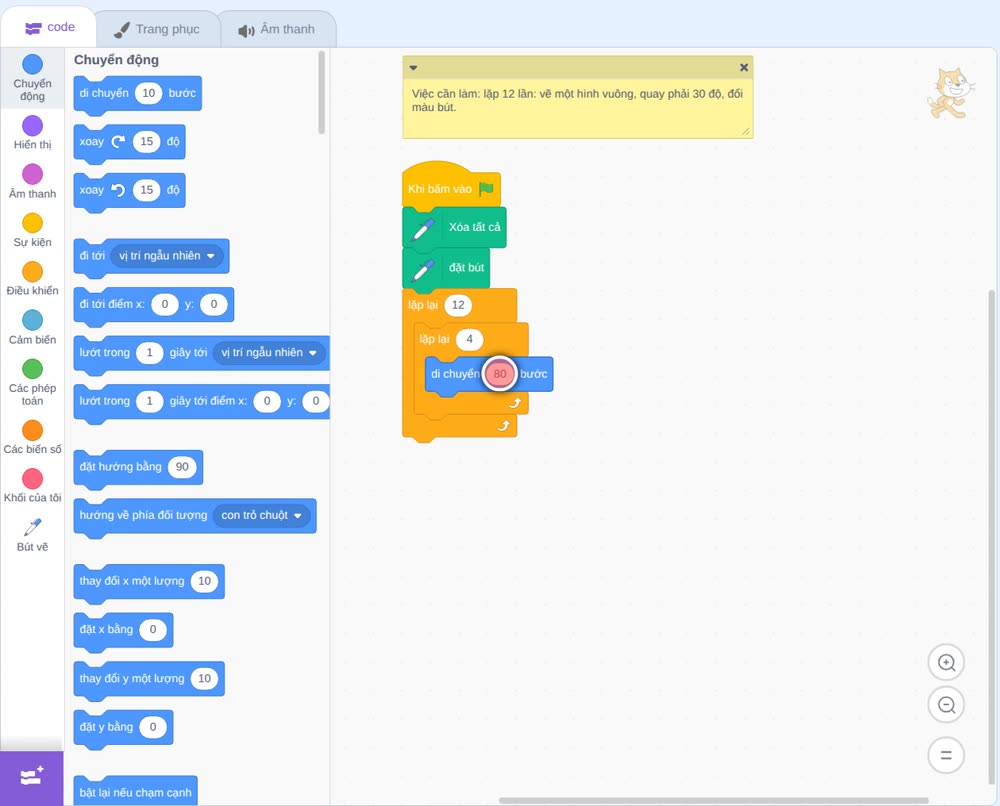Click pen icon on Xóa tất cả block
This screenshot has height=806, width=1000.
tap(423, 228)
